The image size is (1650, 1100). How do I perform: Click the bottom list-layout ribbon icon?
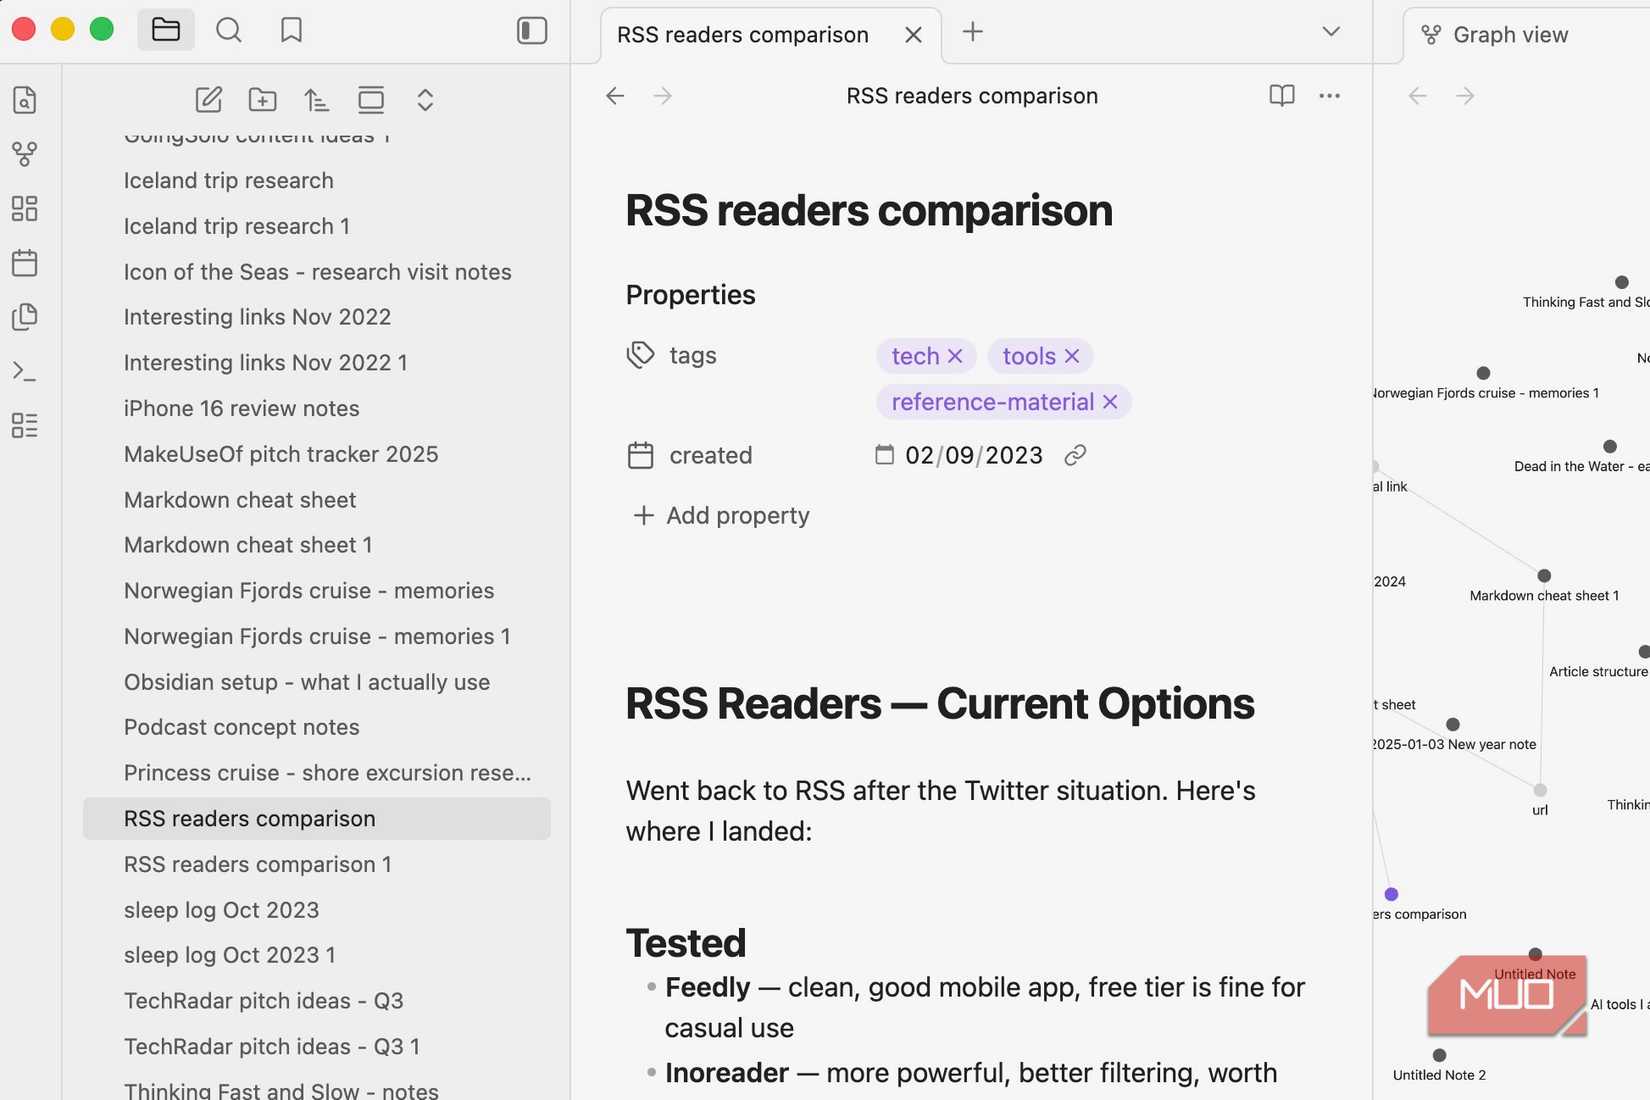(25, 425)
